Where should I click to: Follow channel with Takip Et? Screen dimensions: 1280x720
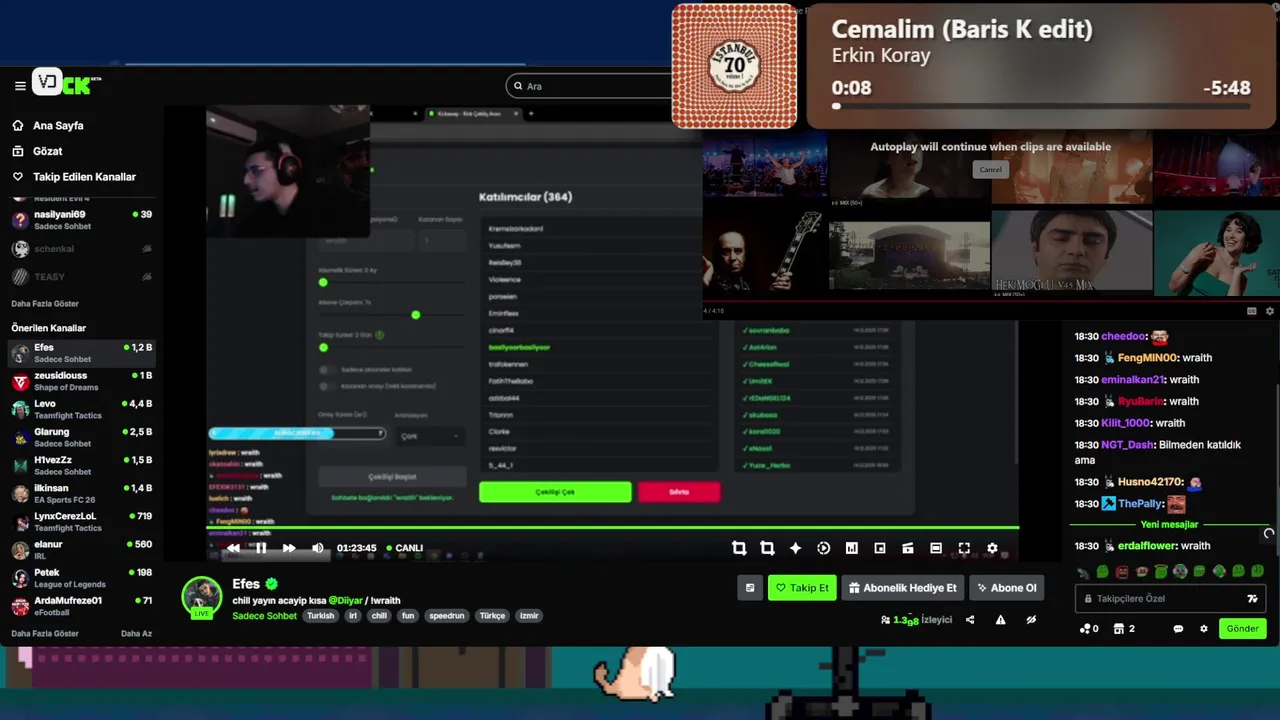point(802,588)
